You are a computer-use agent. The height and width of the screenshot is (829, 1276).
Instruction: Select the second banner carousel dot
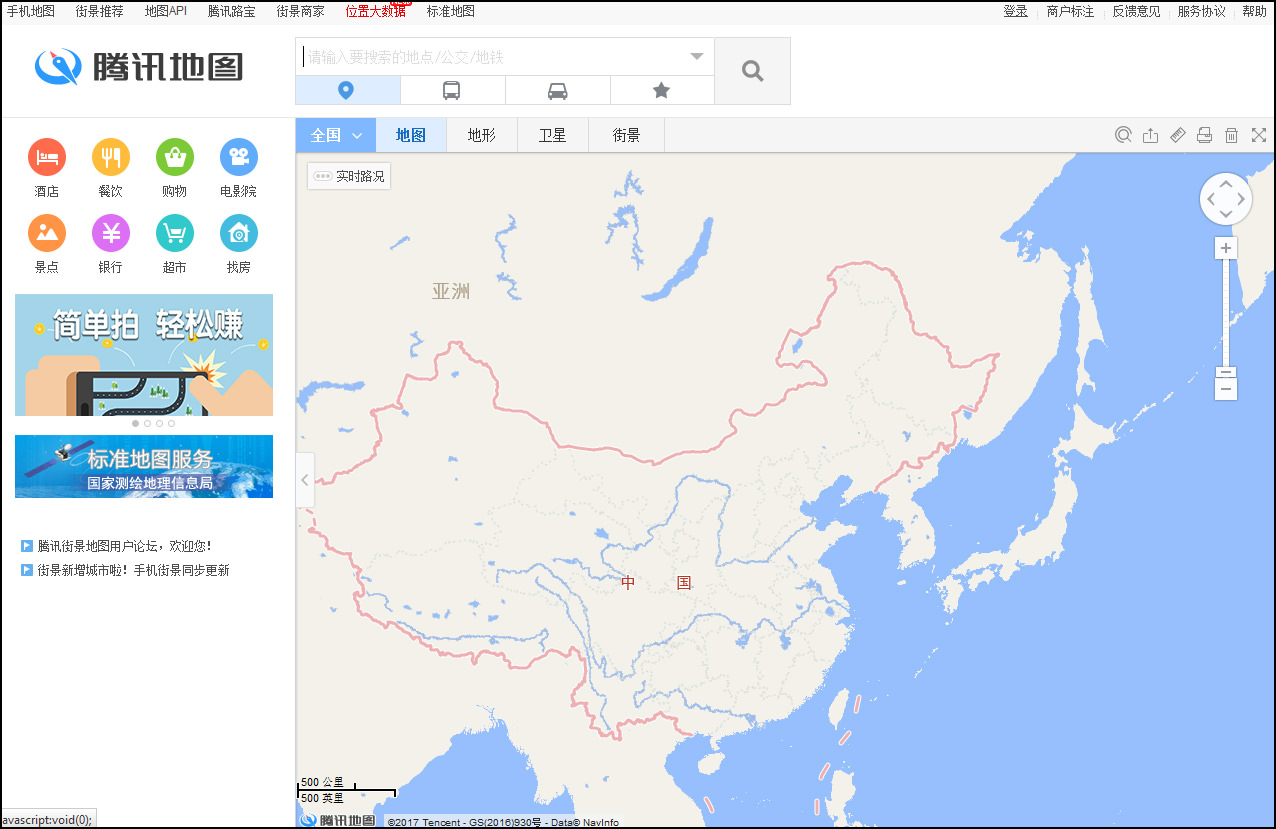(x=148, y=423)
